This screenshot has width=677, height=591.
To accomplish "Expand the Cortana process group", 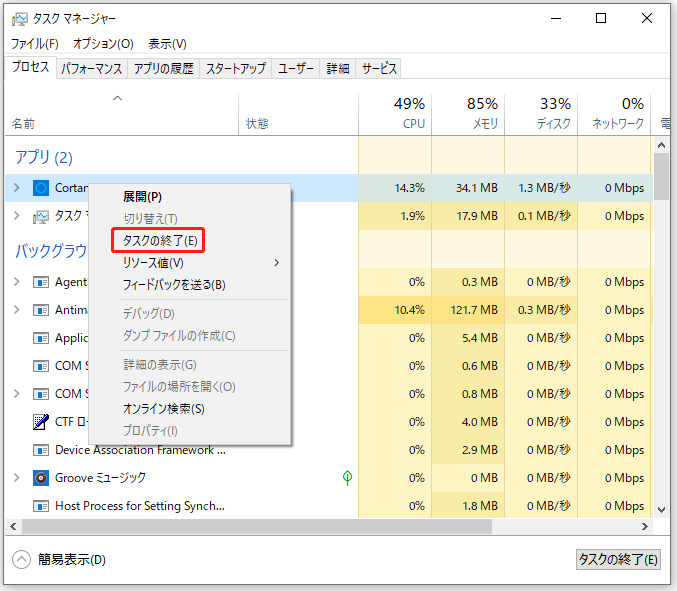I will coord(17,188).
